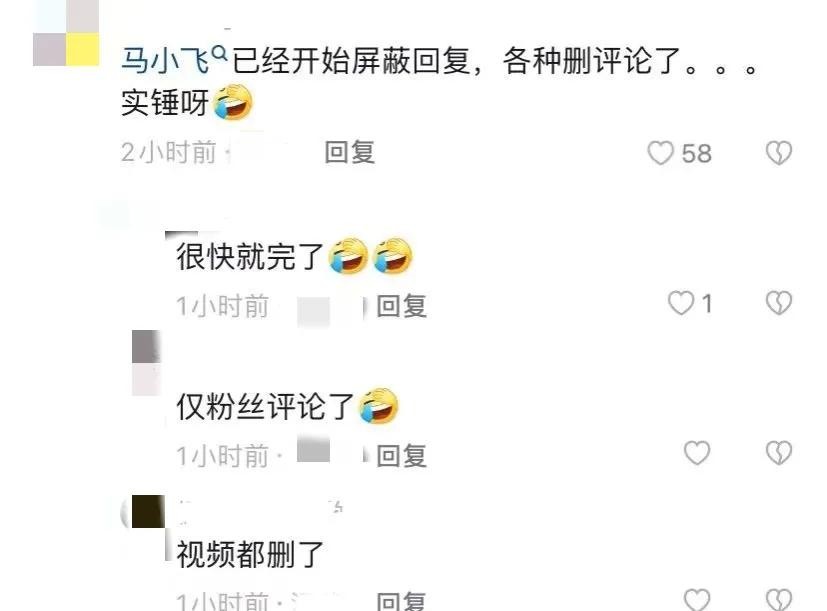Viewport: 827px width, 611px height.
Task: Open avatar above 仅粉丝评论了 reply
Action: click(x=146, y=362)
